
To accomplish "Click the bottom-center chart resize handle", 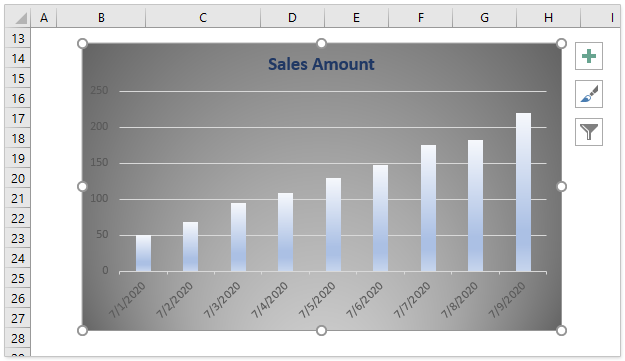I will [x=321, y=330].
